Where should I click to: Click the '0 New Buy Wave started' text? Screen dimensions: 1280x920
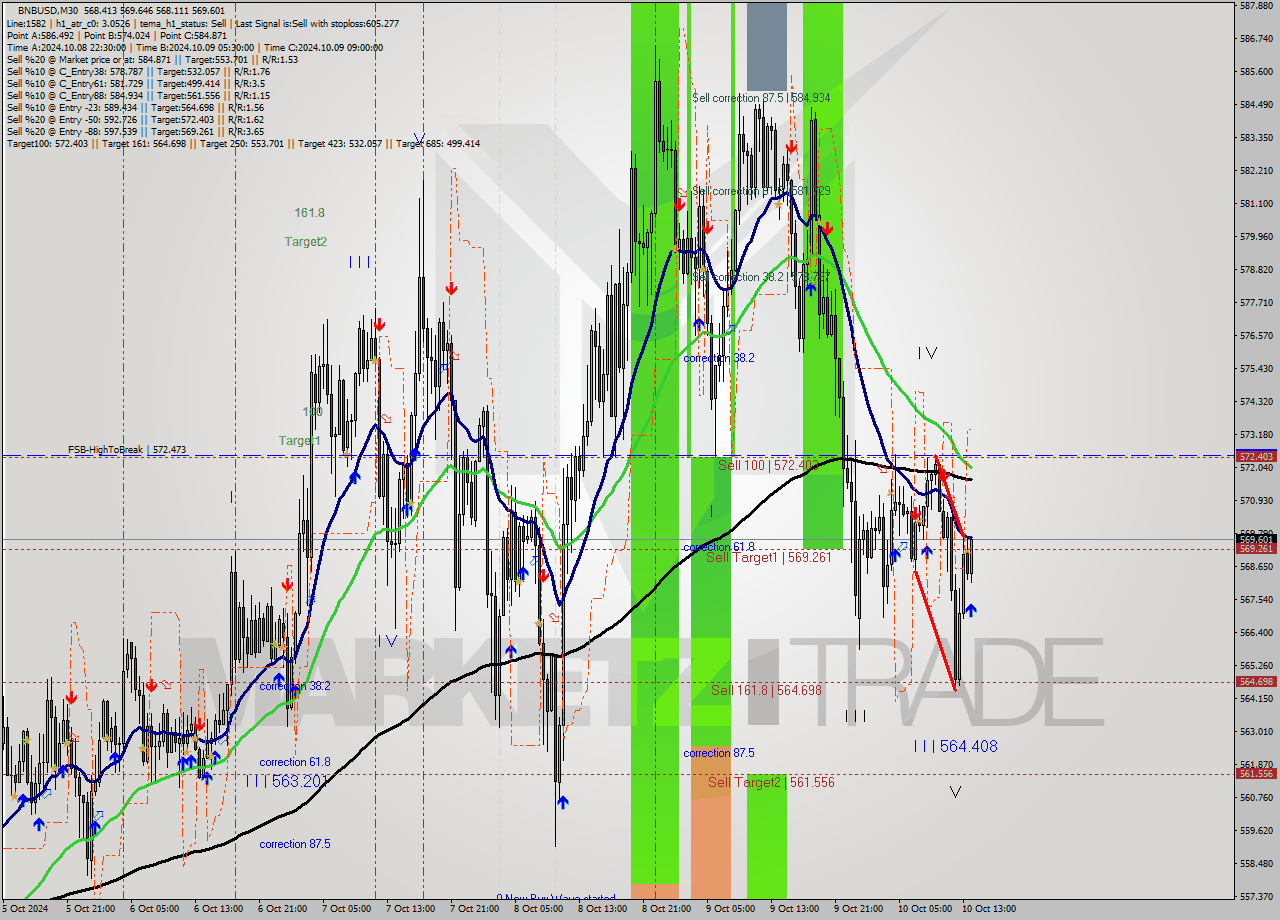pyautogui.click(x=555, y=898)
